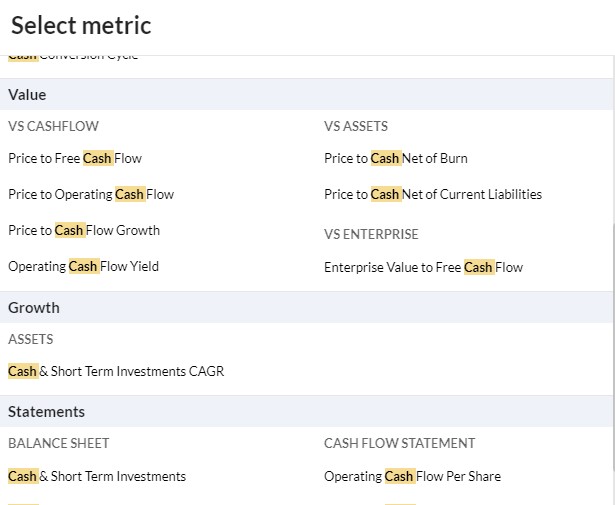
Task: Click the BALANCE SHEET subheading
Action: pyautogui.click(x=59, y=443)
